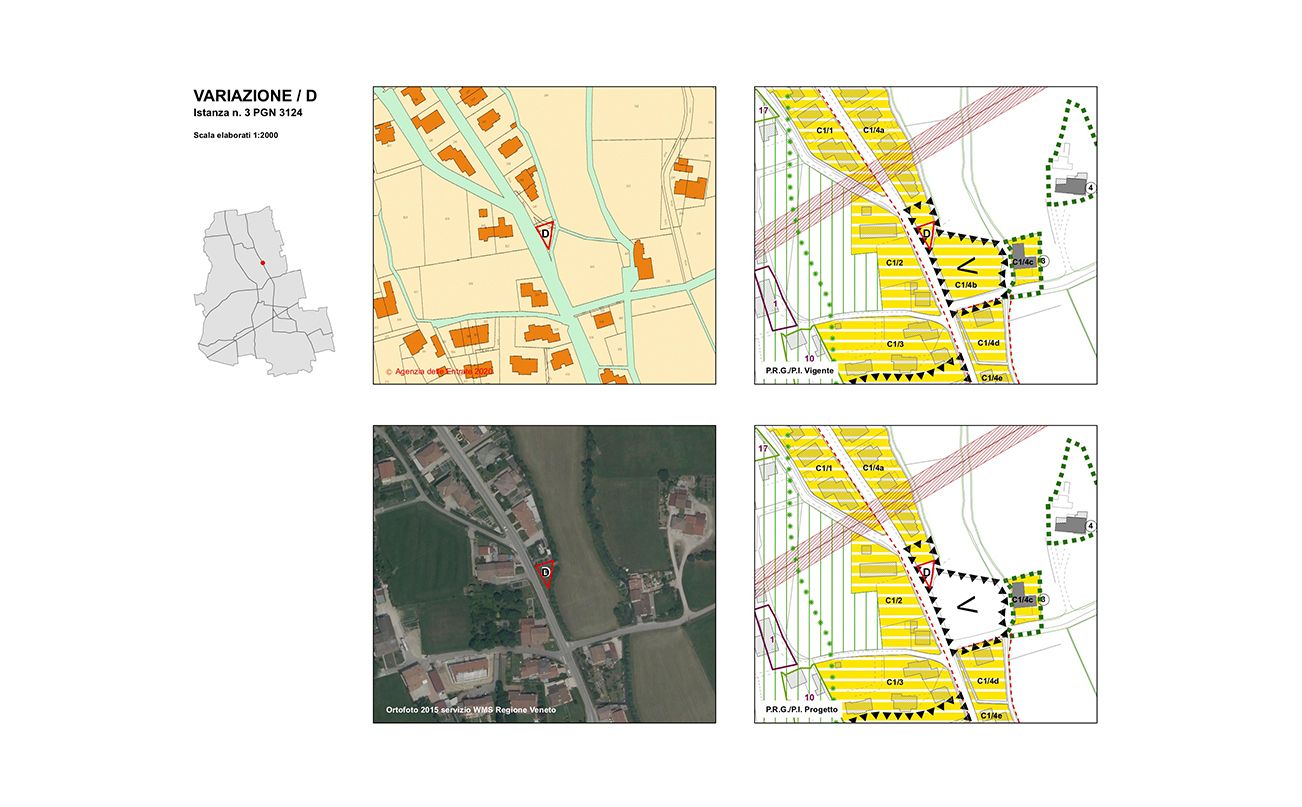
Task: Click the red dot on the grey locator map
Action: pos(262,263)
